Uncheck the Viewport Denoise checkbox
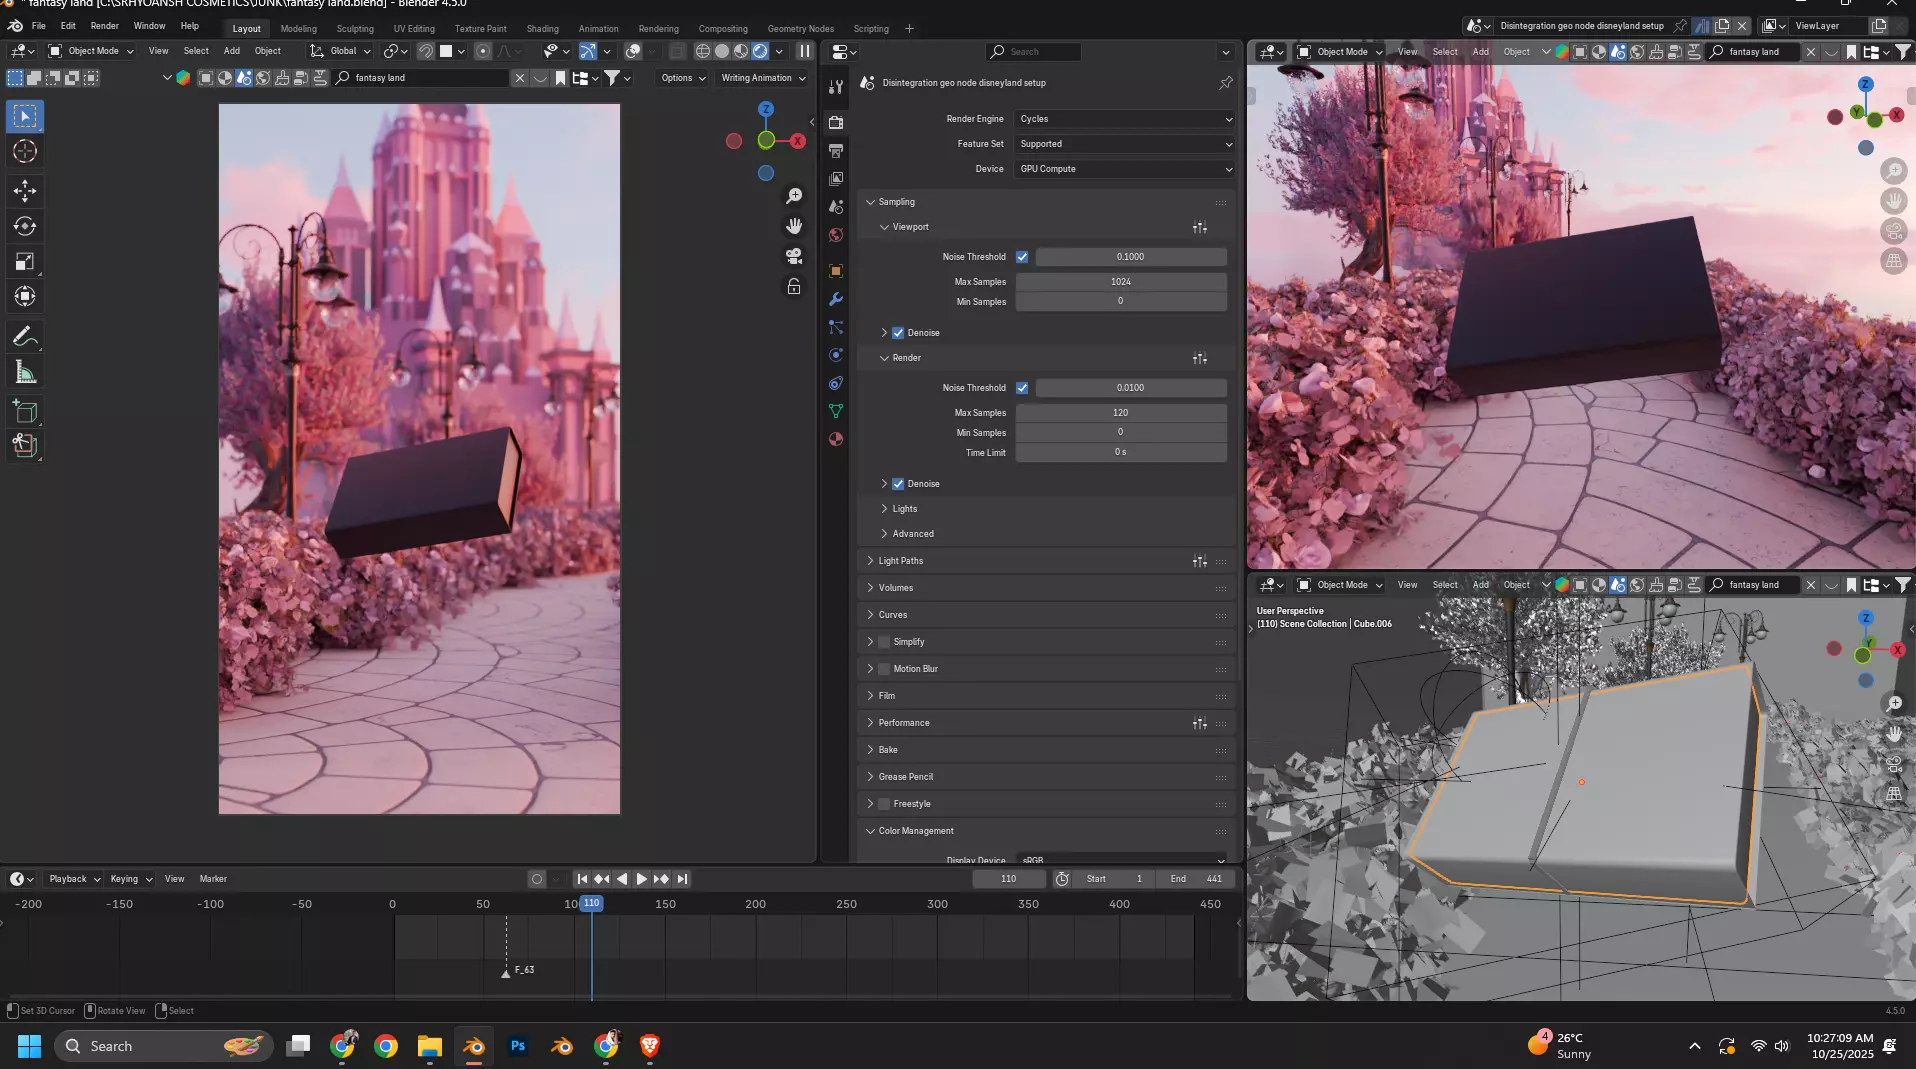 [x=898, y=333]
